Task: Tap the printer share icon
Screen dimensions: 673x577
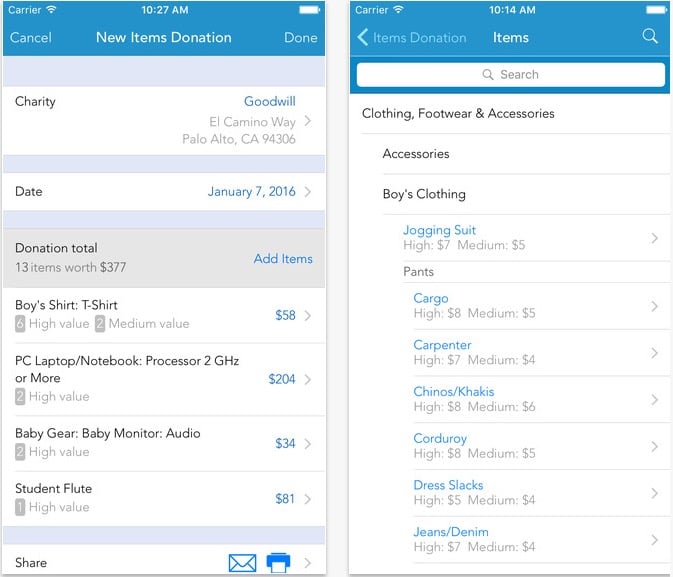Action: 278,562
